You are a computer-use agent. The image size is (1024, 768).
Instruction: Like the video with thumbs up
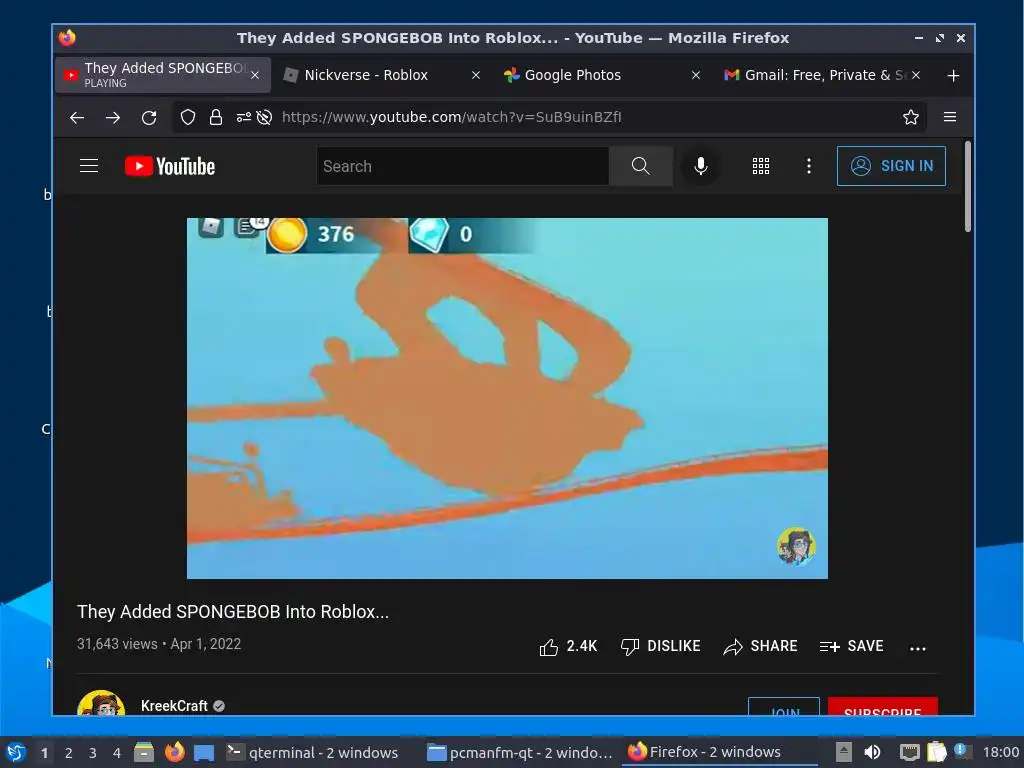[568, 647]
